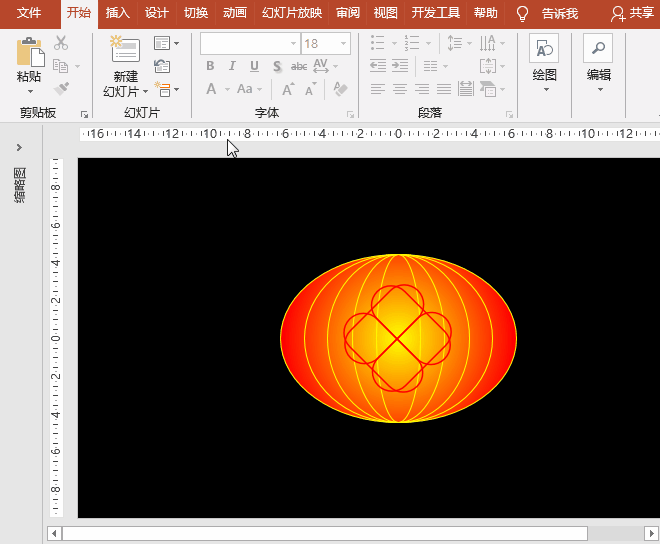Click the Tell Me lightbulb icon

point(522,14)
